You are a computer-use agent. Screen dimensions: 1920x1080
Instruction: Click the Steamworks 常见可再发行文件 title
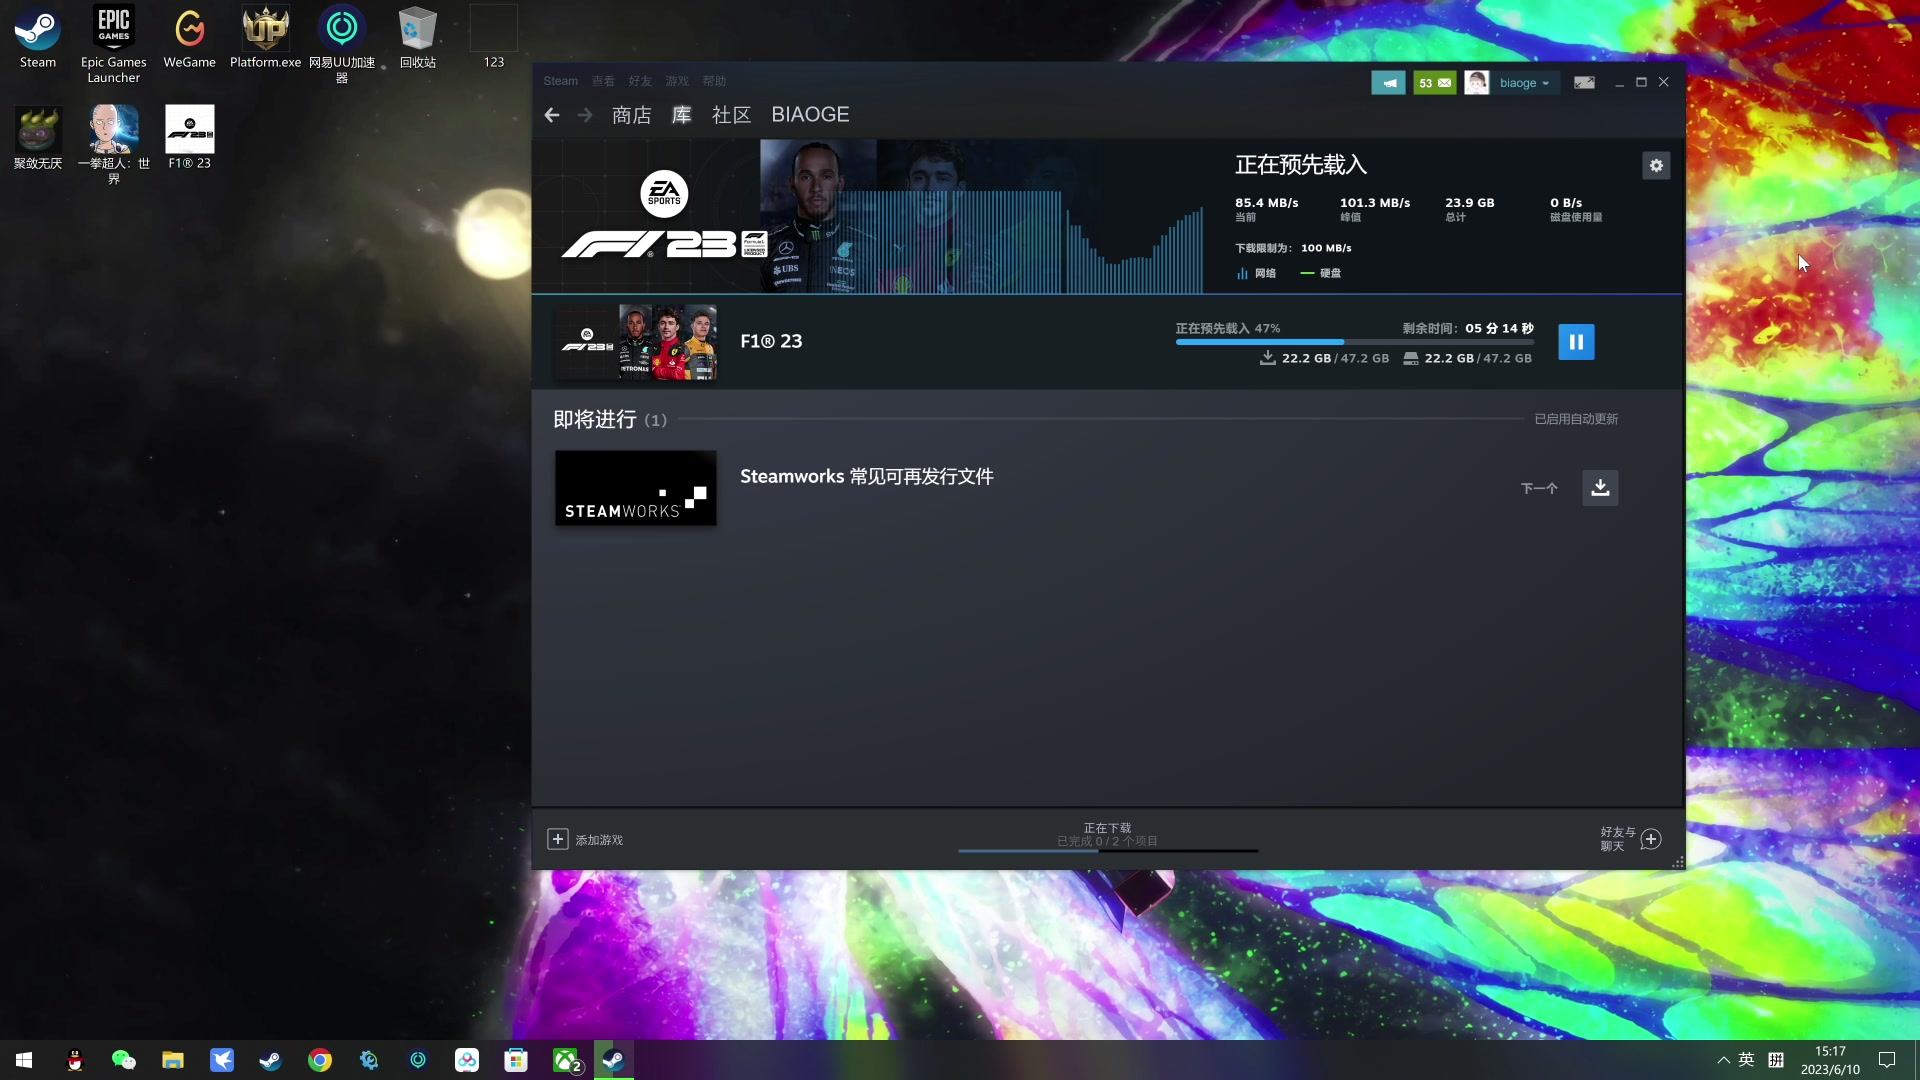tap(866, 477)
